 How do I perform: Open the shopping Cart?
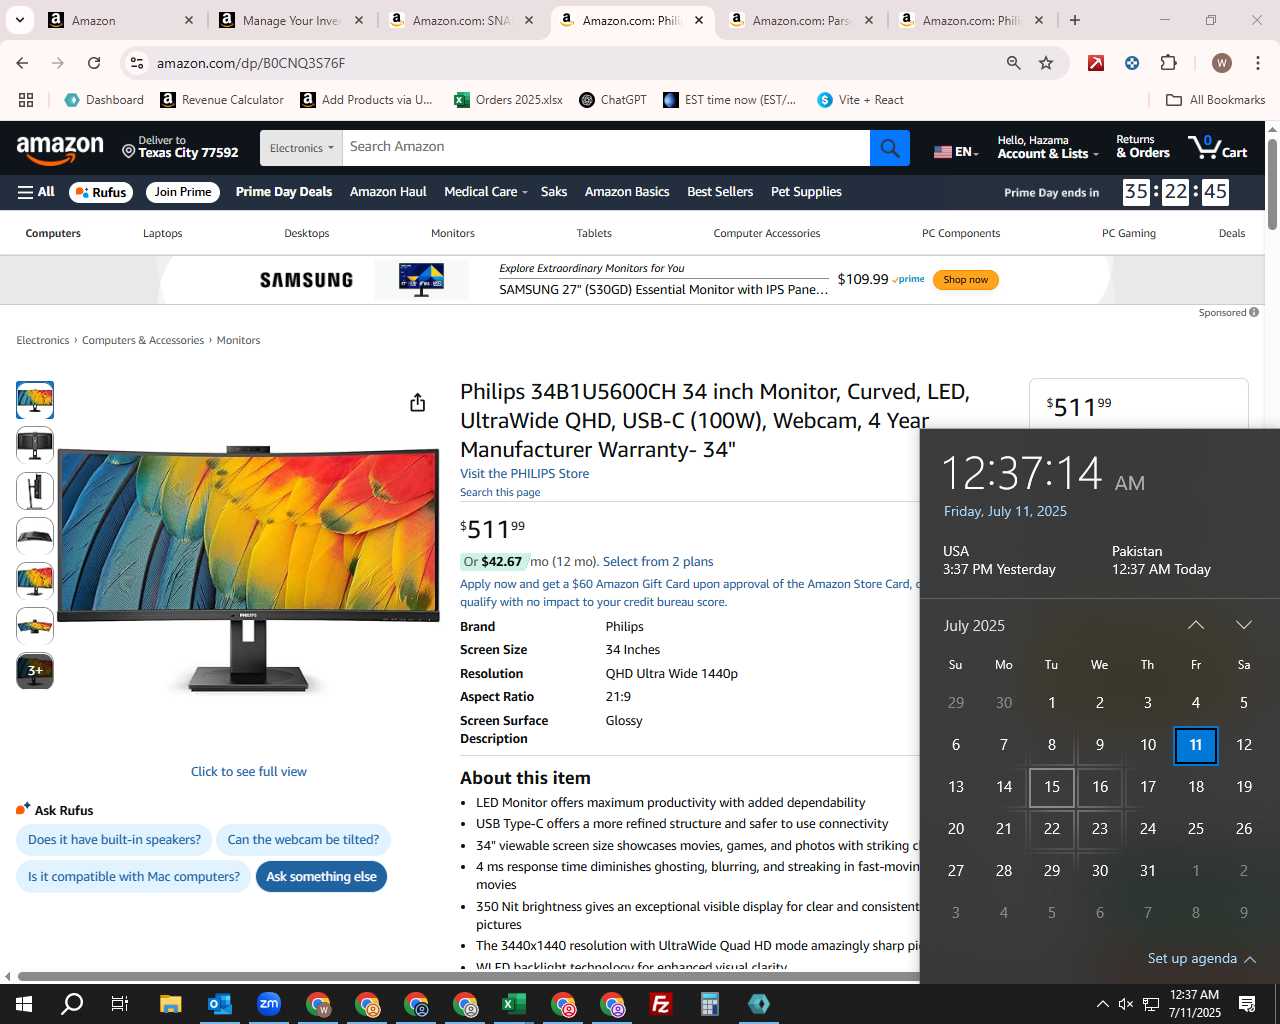tap(1218, 148)
